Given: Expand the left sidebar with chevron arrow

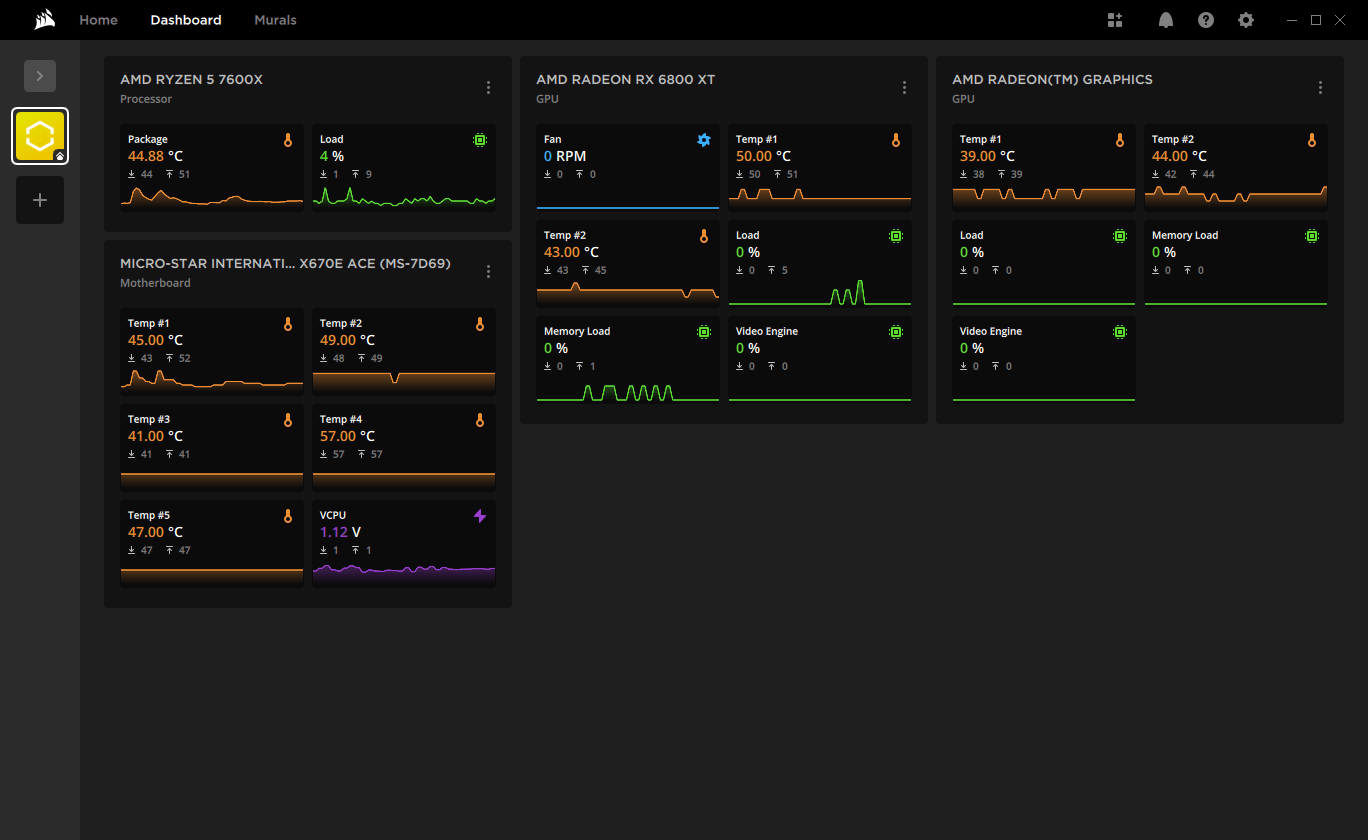Looking at the screenshot, I should 40,76.
